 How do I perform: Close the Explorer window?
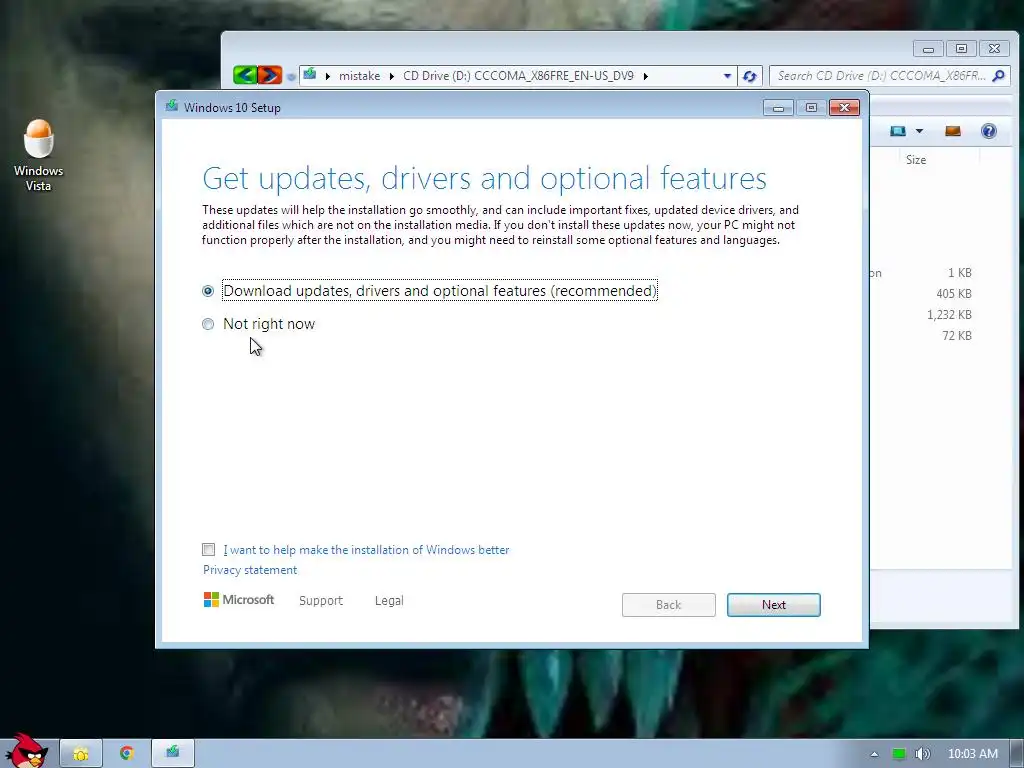995,49
